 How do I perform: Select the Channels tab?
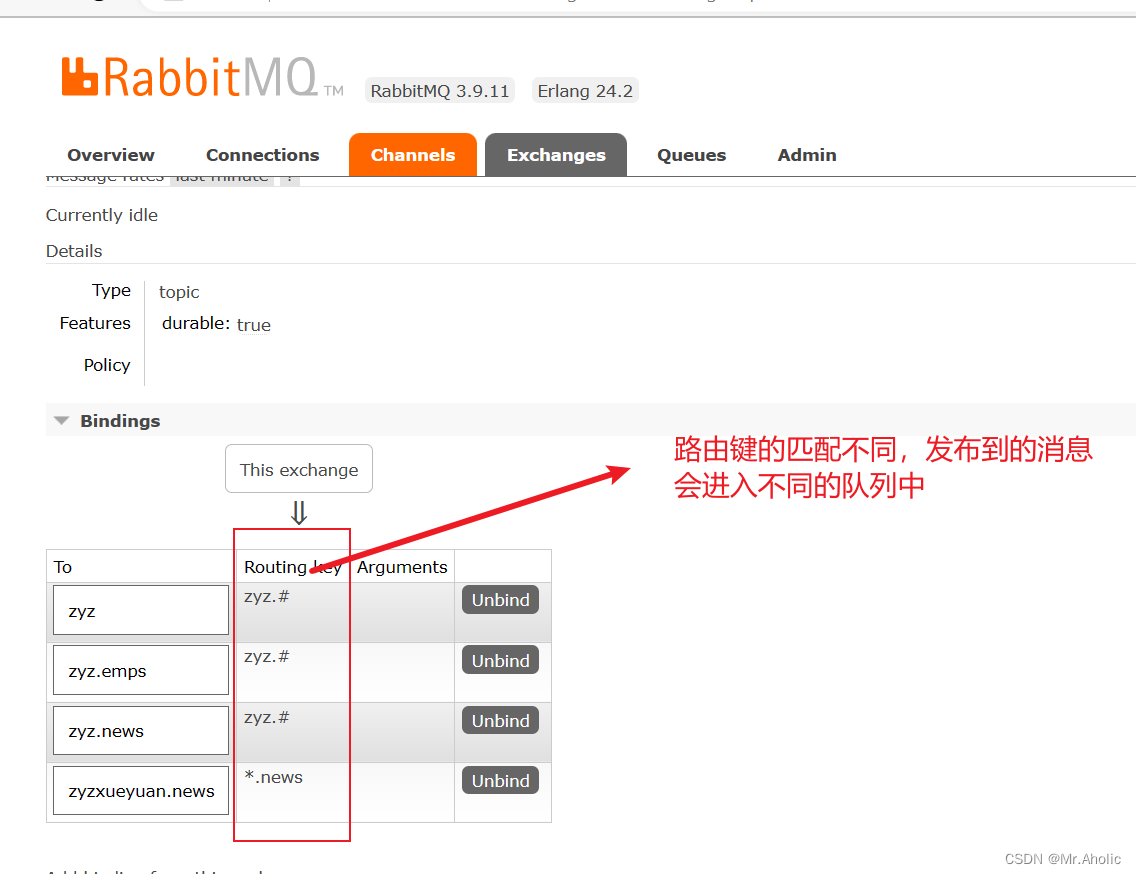tap(413, 155)
